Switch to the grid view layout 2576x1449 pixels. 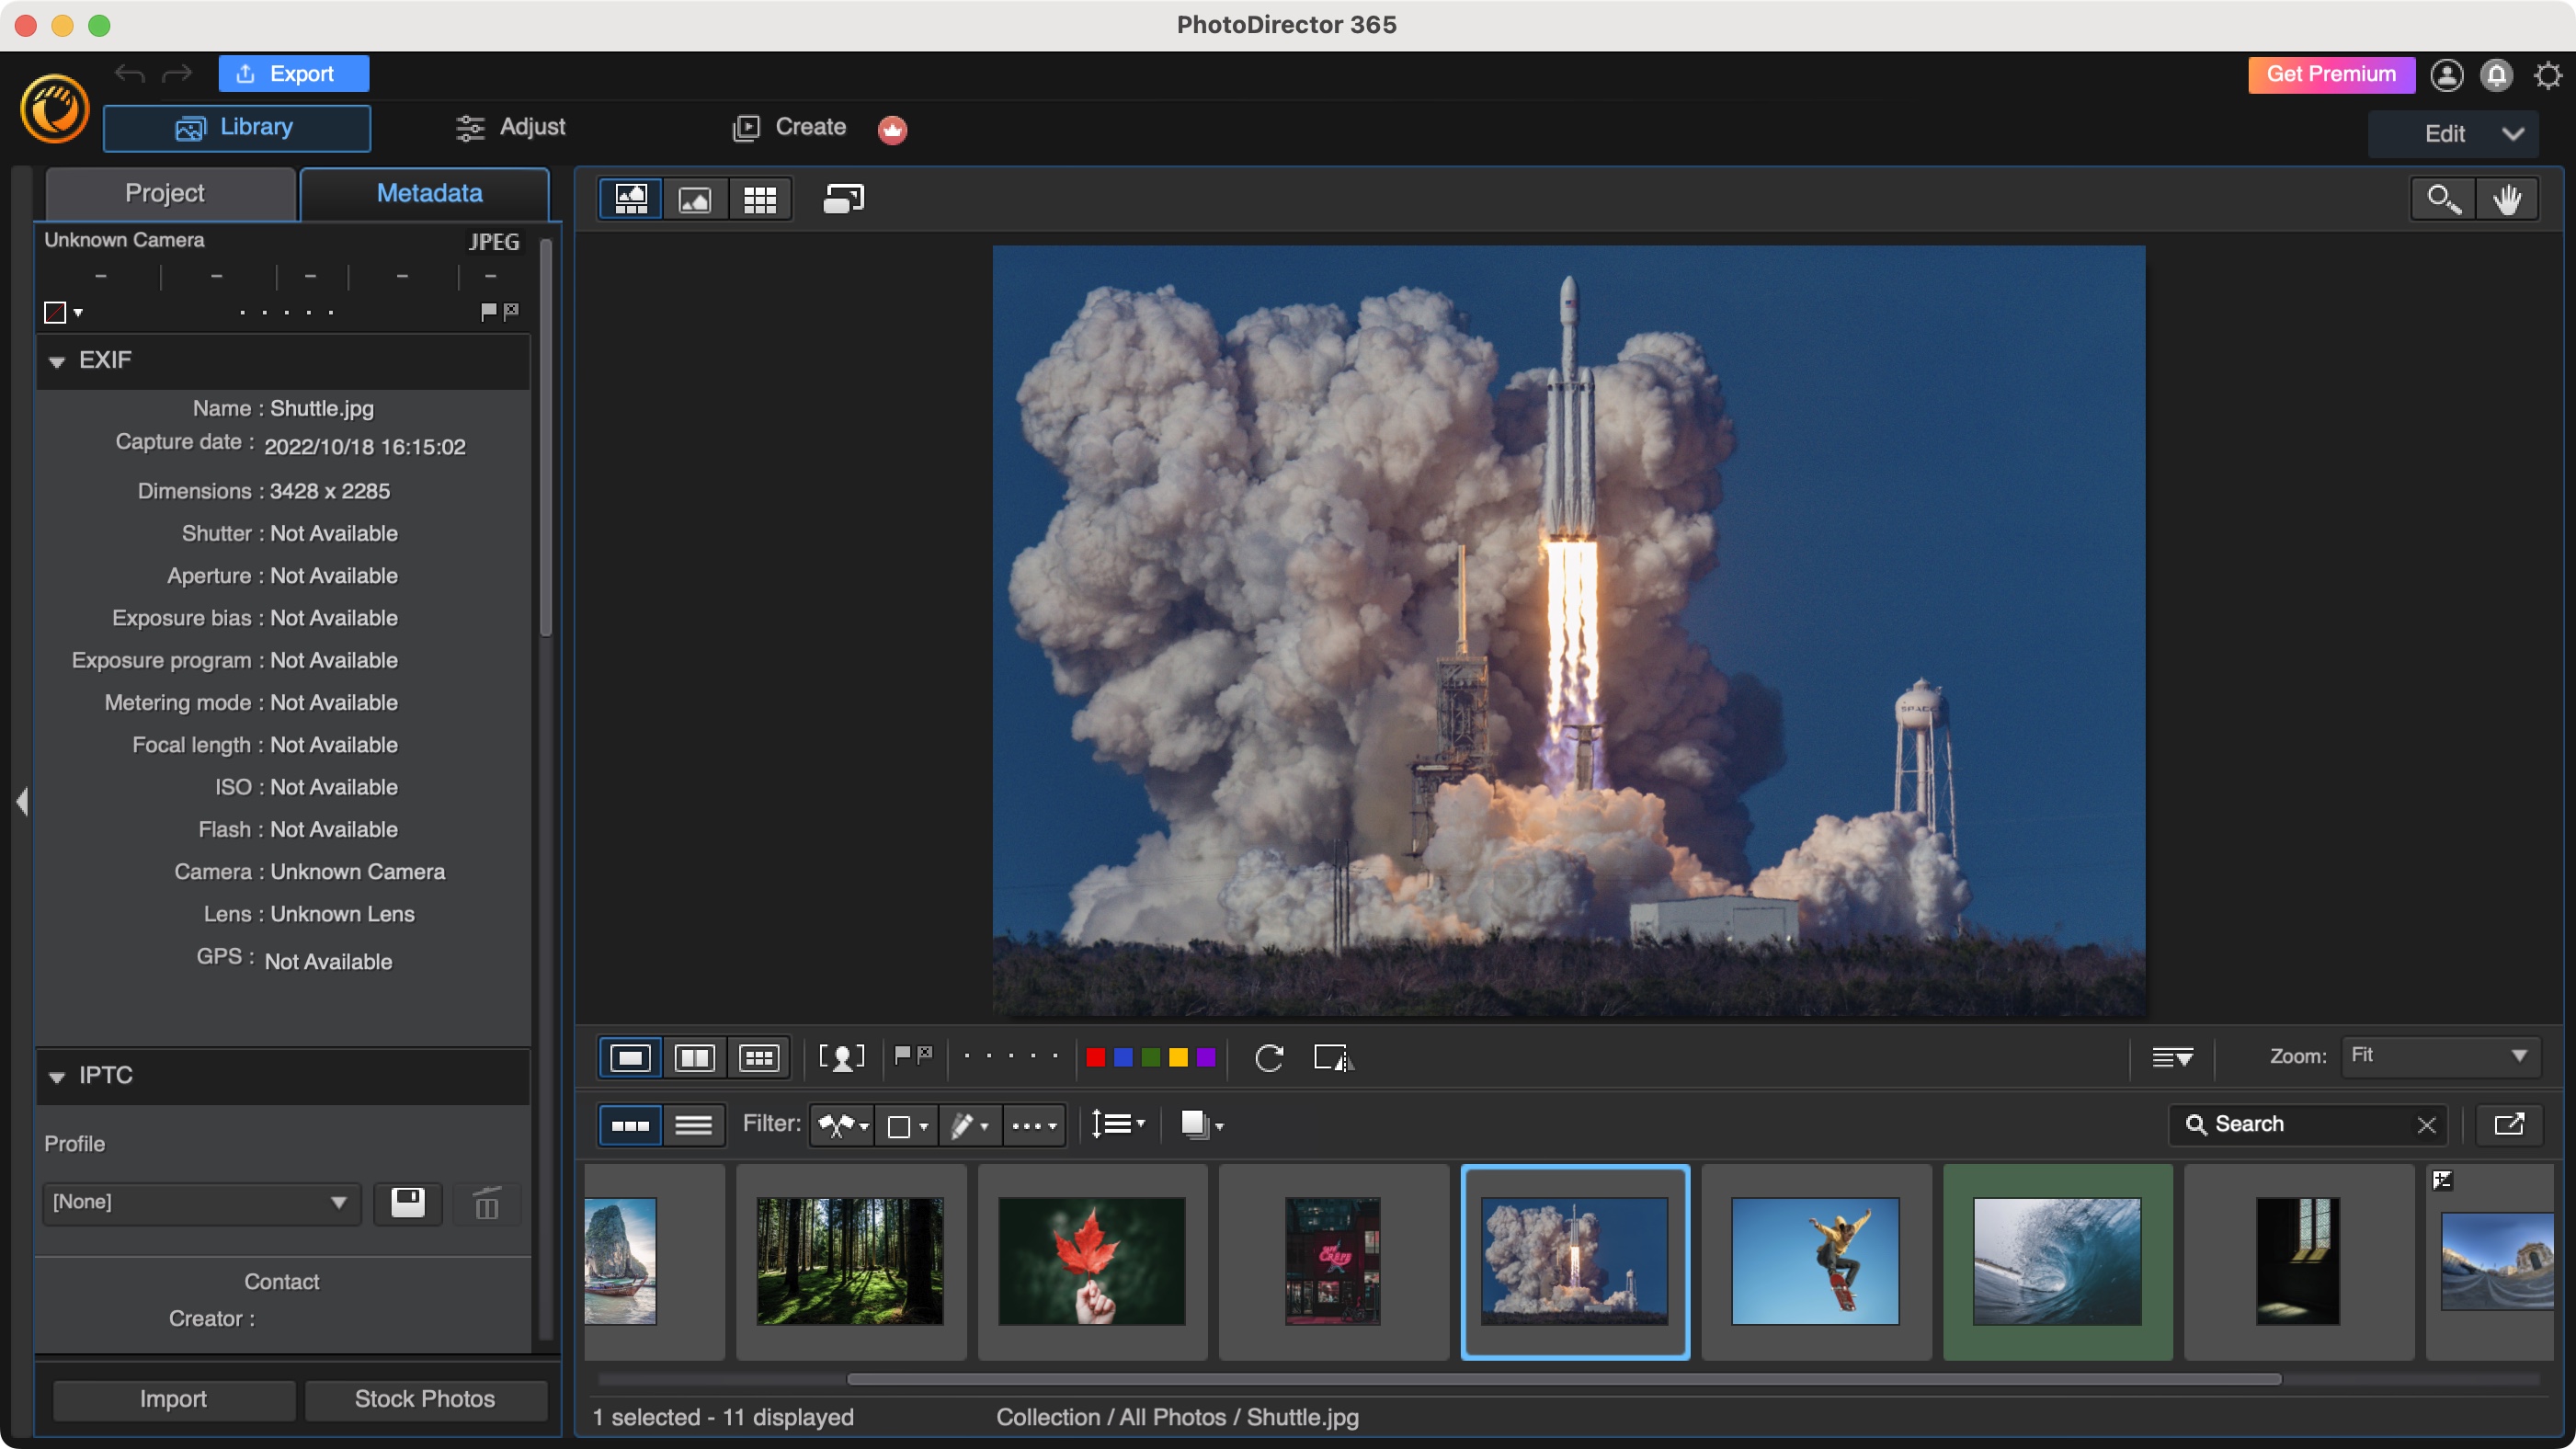(758, 199)
